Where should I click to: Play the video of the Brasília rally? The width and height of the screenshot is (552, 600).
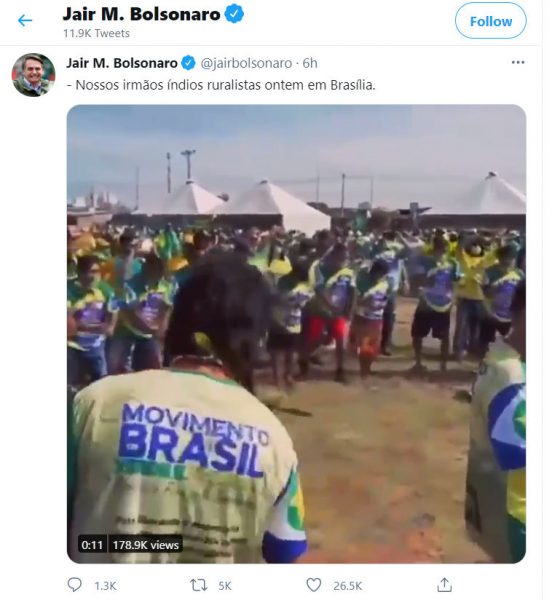pos(296,334)
